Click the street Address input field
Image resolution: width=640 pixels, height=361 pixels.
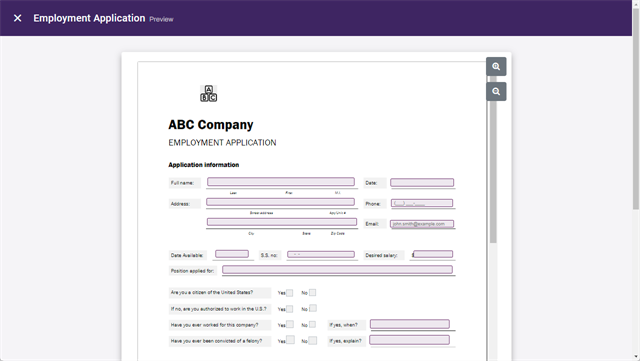tap(280, 202)
